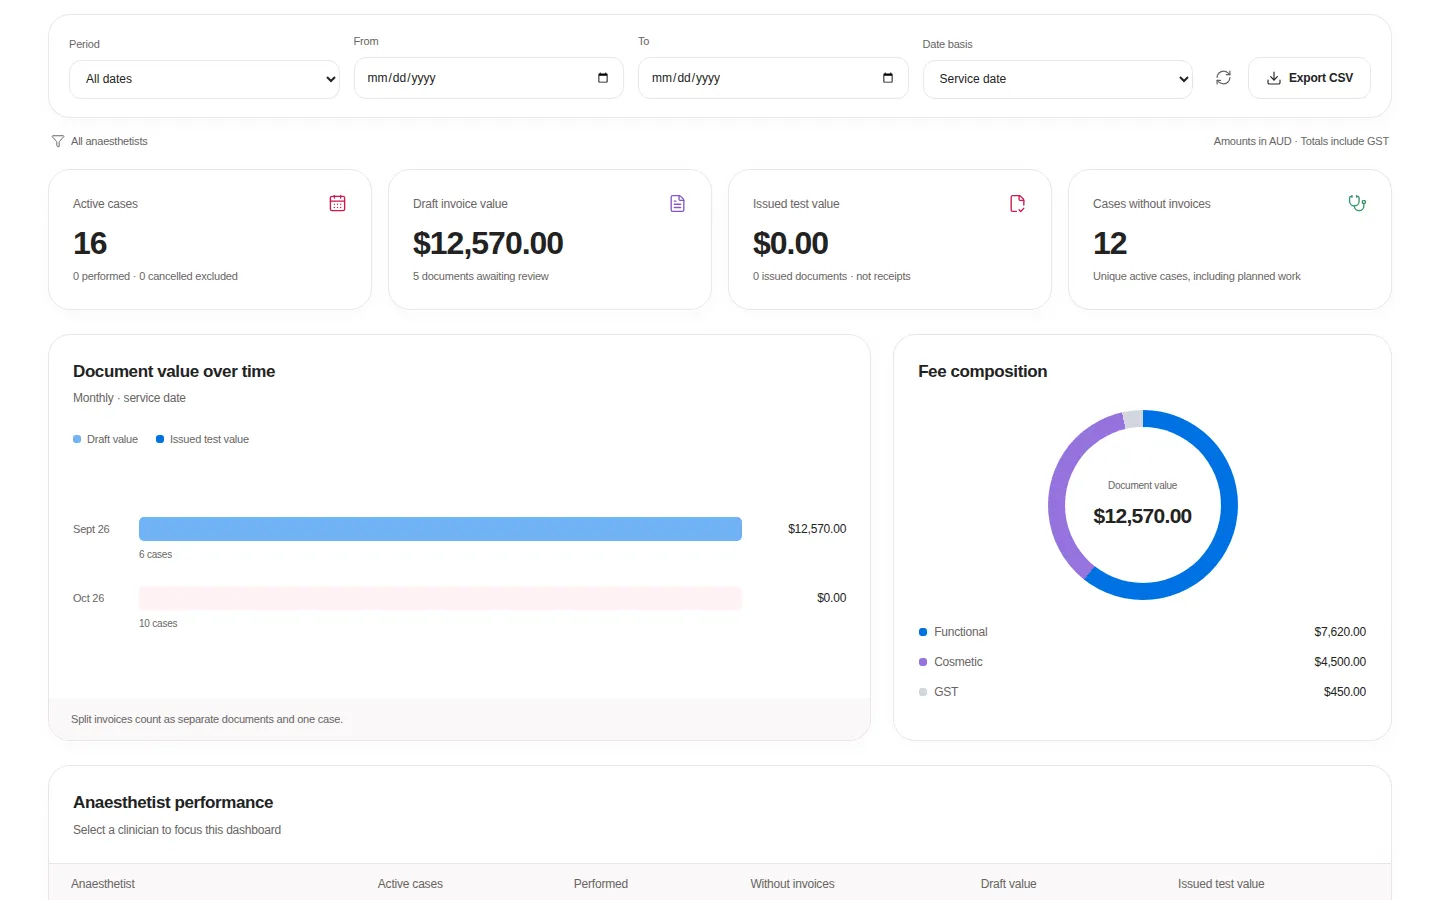Click the 5 documents awaiting review text
The width and height of the screenshot is (1440, 900).
coord(481,276)
